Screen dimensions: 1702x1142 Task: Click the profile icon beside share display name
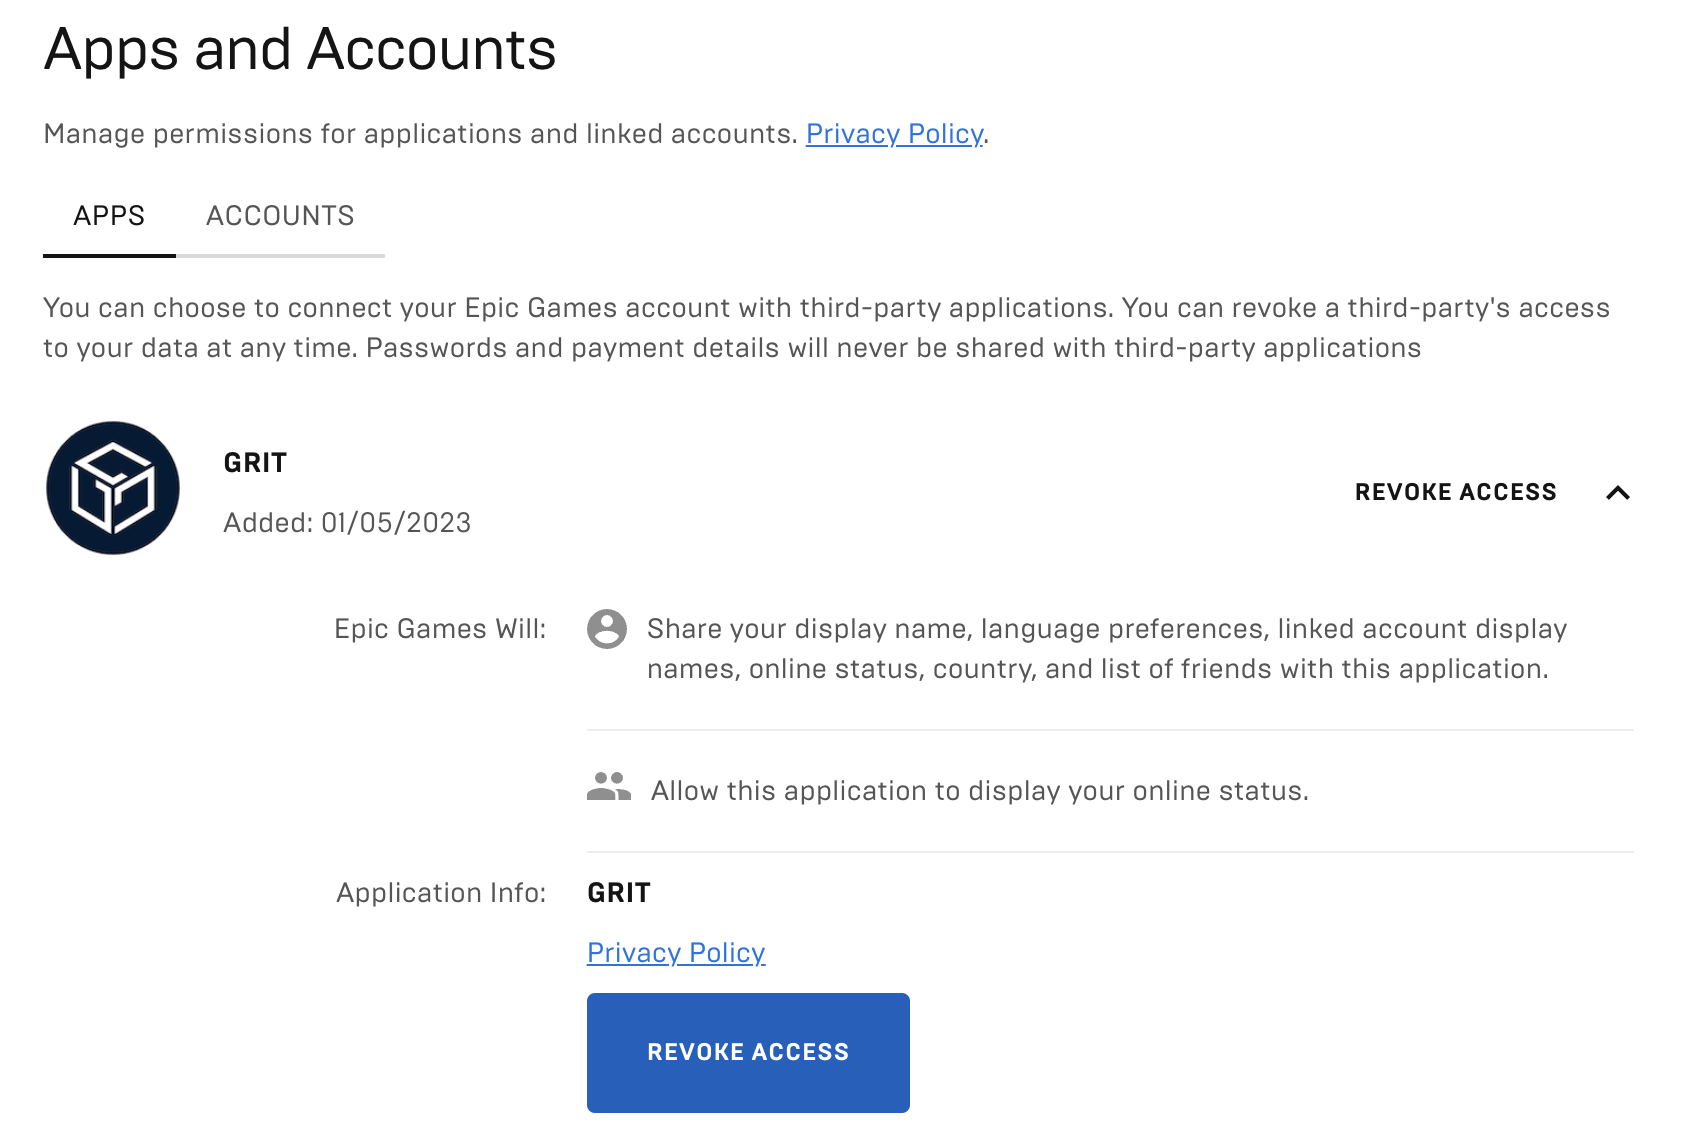click(x=607, y=629)
